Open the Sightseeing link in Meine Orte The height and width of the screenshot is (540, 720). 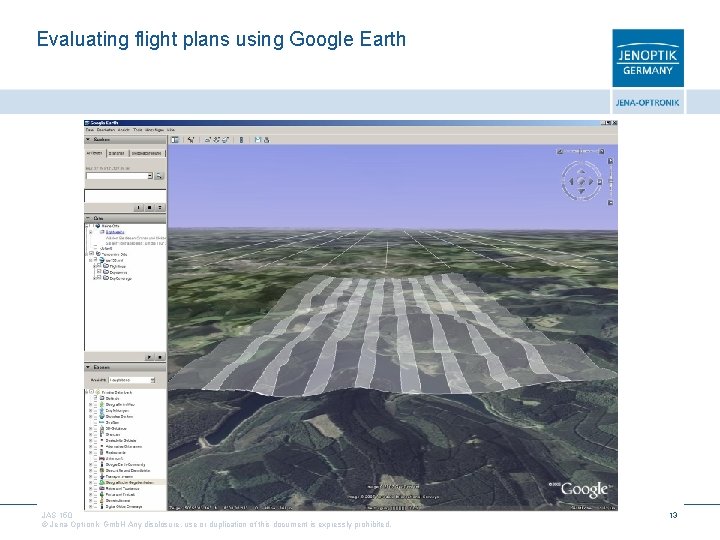(x=115, y=232)
